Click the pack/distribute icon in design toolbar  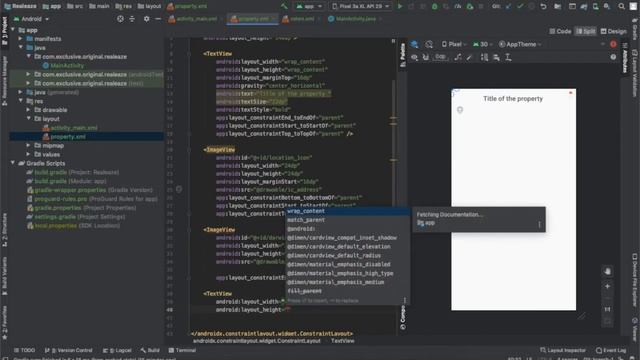pyautogui.click(x=484, y=57)
